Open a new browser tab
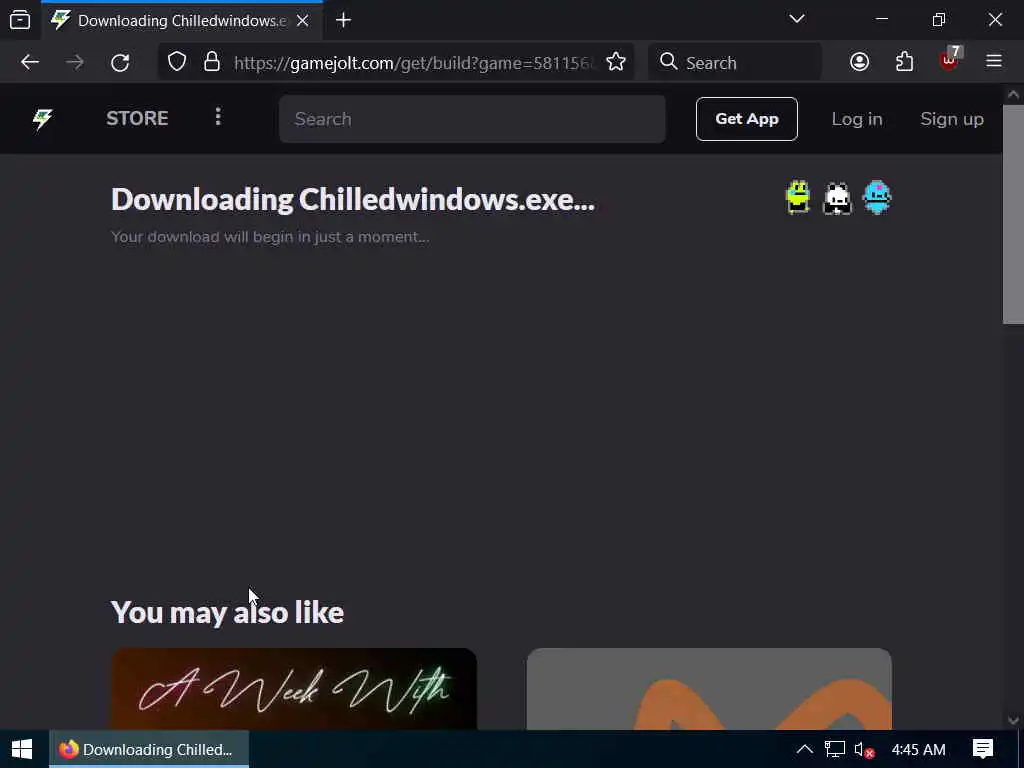Screen dimensions: 1024x768 [x=344, y=20]
